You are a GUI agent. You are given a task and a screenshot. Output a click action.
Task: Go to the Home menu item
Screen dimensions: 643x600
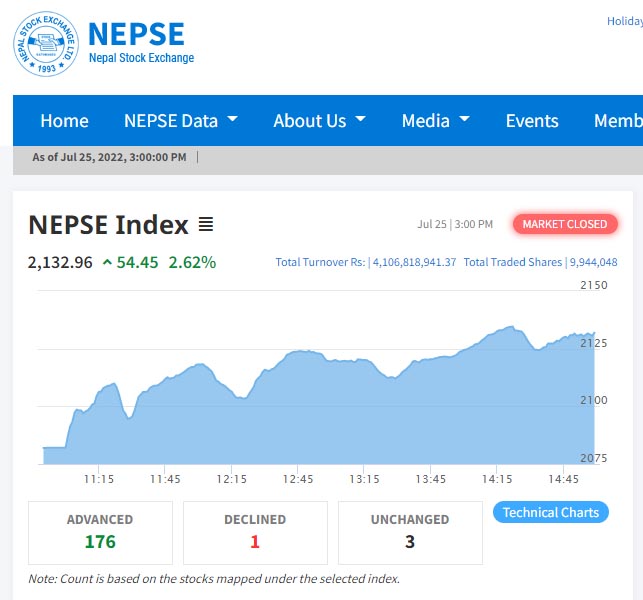coord(64,121)
